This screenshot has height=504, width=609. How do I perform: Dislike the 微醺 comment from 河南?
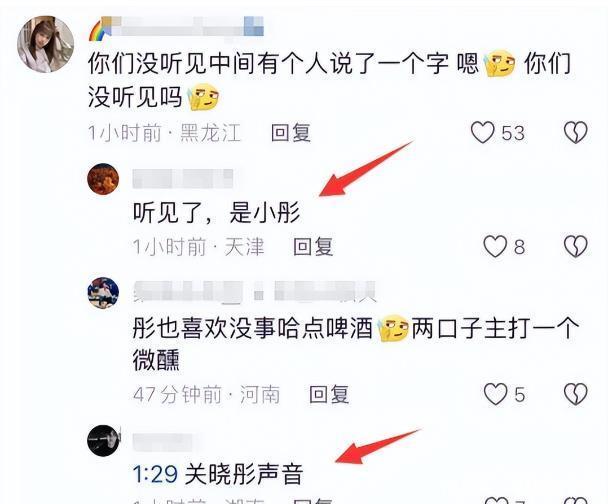click(x=576, y=394)
